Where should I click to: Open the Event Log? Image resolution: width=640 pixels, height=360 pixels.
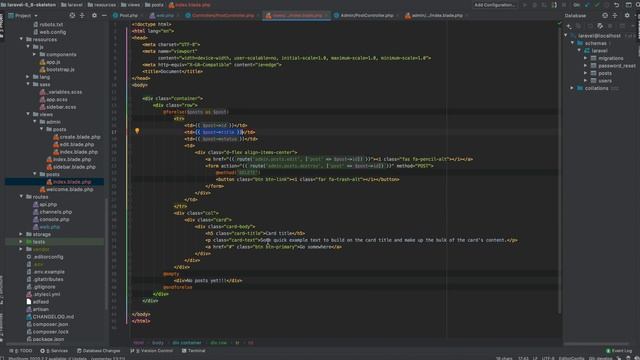[x=619, y=351]
